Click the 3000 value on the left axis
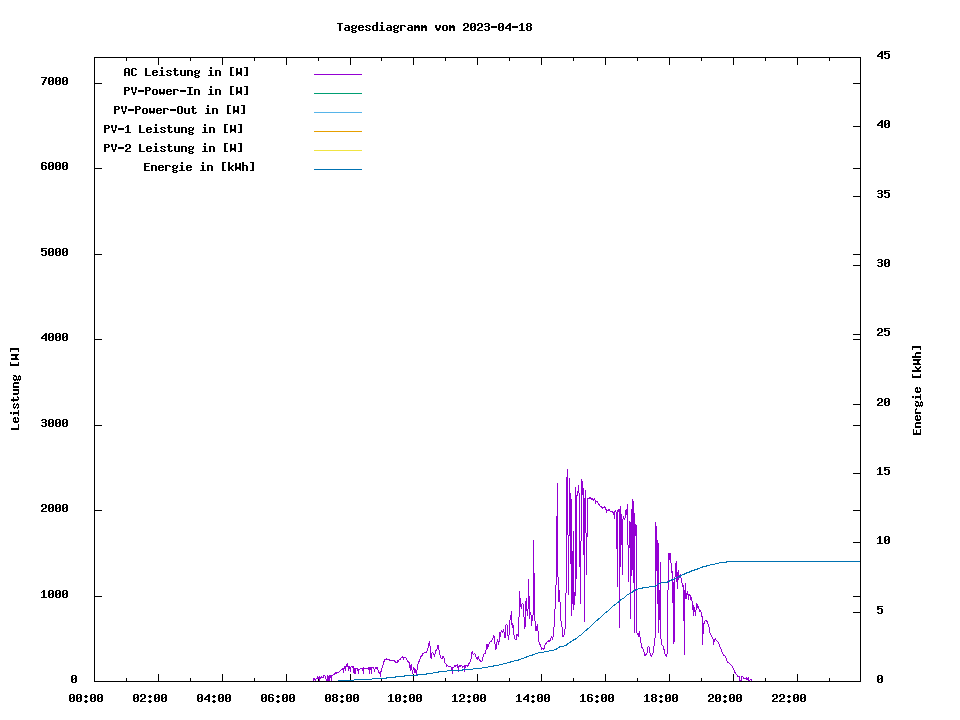The image size is (960, 720). pos(54,424)
